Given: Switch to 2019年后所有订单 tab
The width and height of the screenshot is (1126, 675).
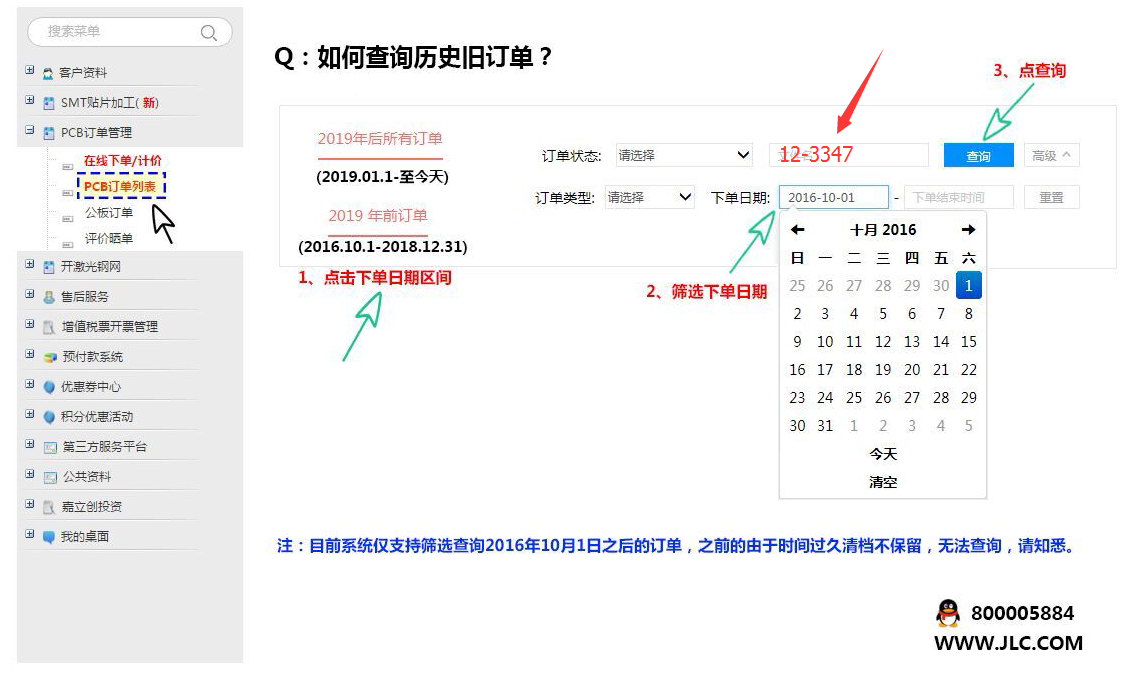Looking at the screenshot, I should coord(380,139).
